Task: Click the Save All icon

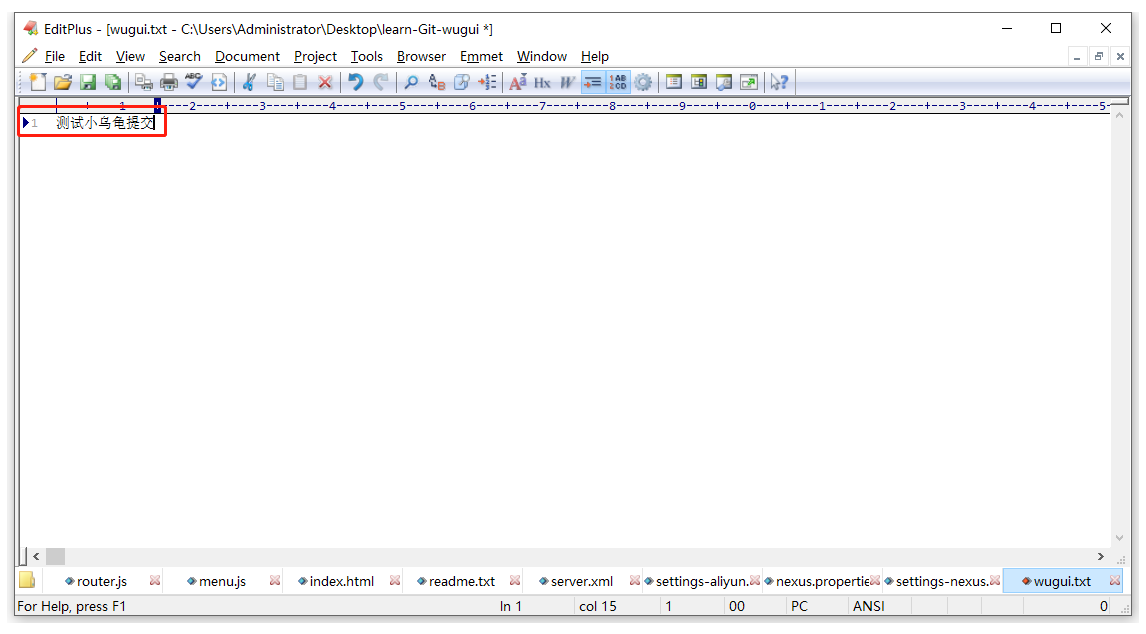Action: tap(113, 82)
